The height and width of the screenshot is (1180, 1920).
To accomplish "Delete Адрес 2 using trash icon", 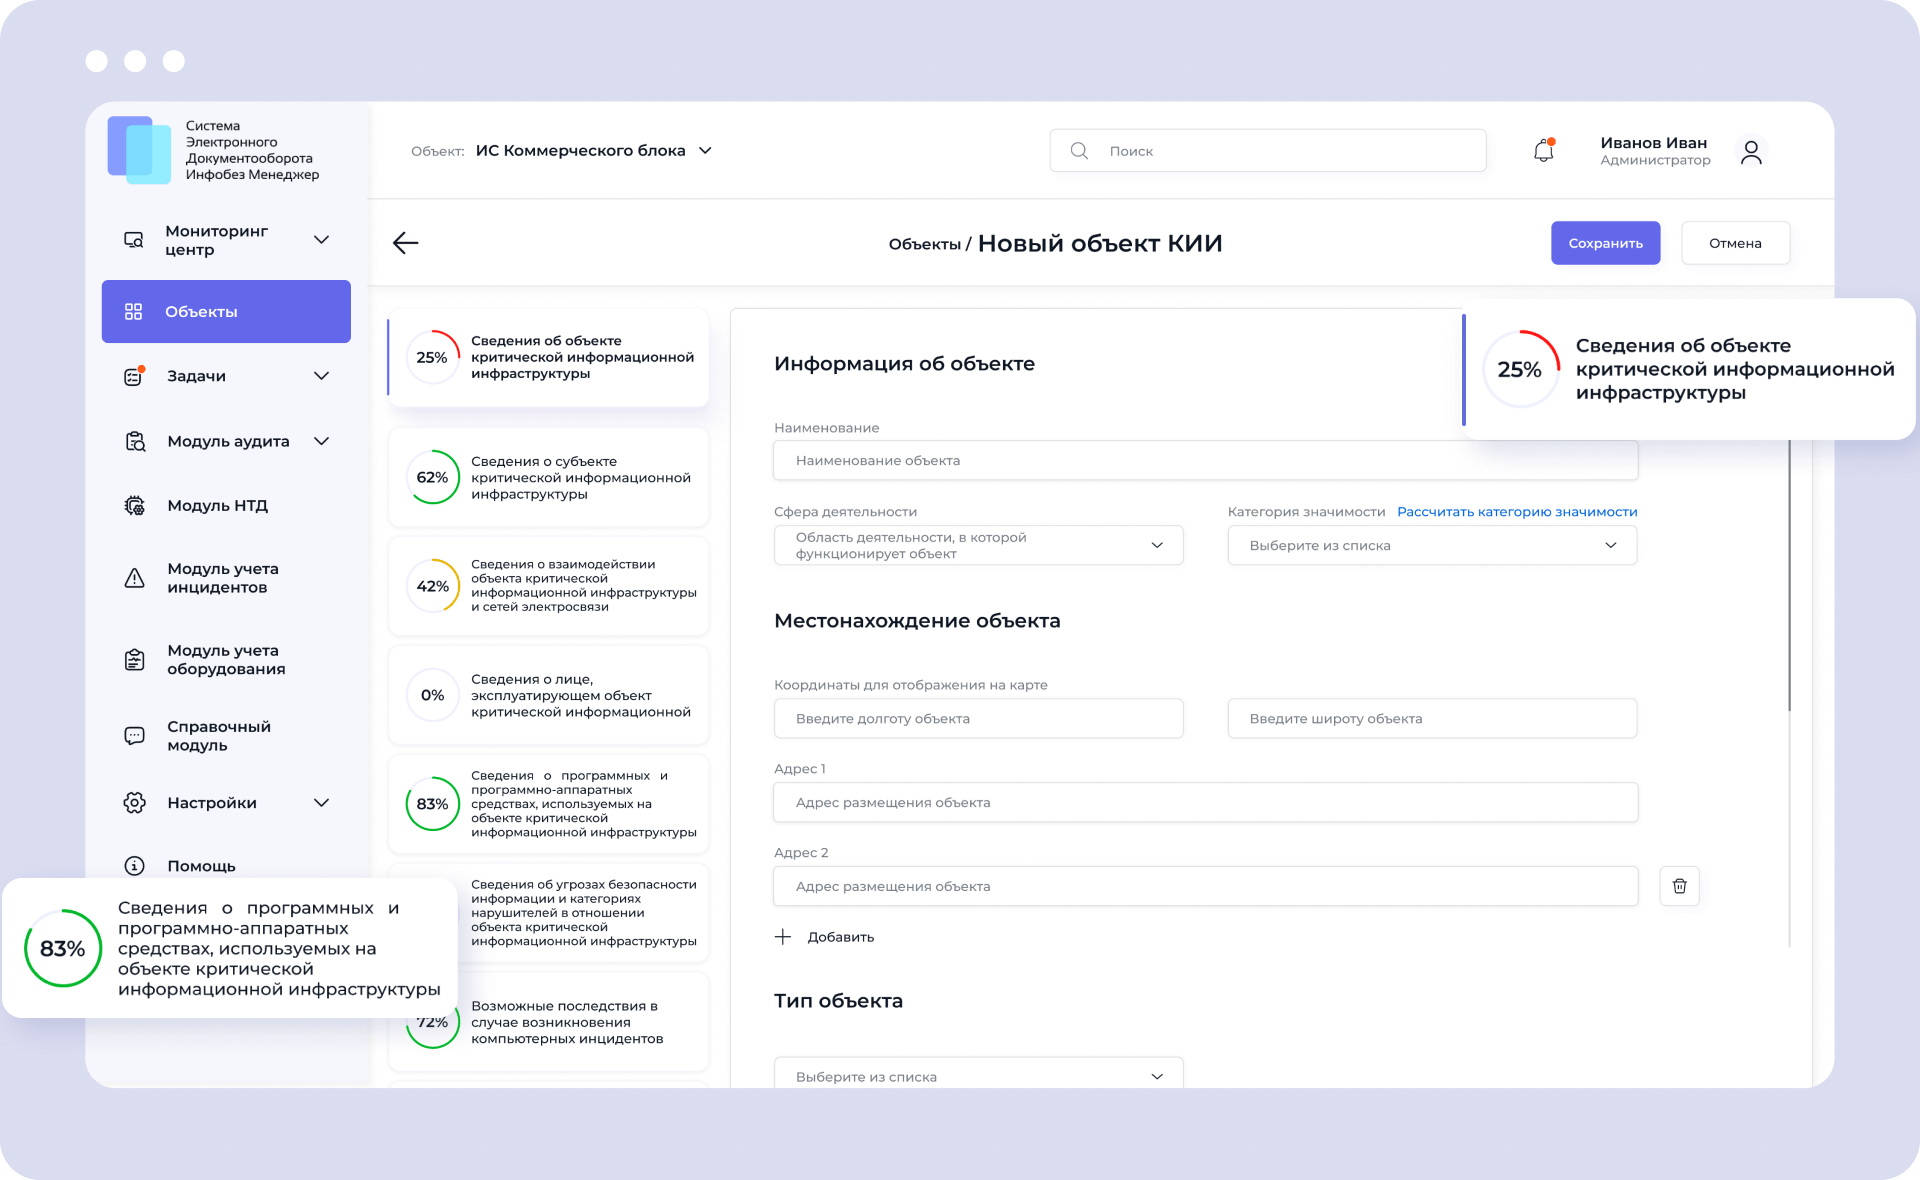I will point(1680,886).
